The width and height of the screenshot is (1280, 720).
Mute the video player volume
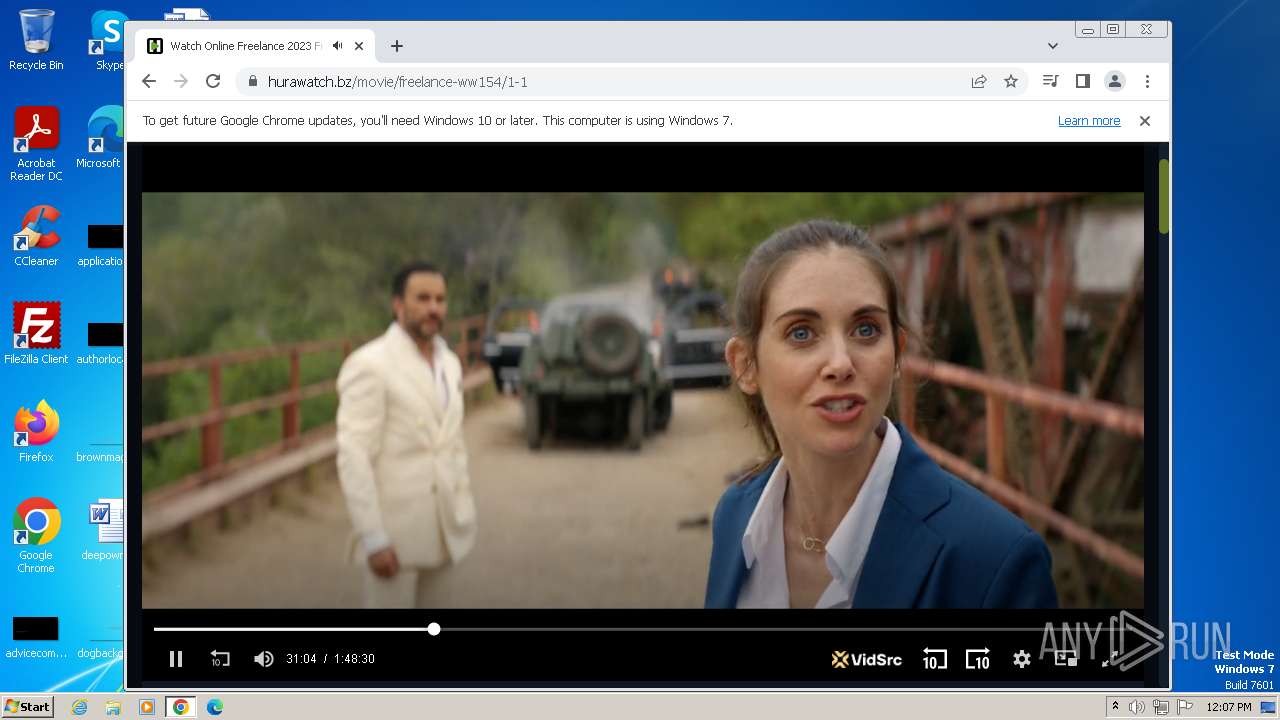coord(263,659)
